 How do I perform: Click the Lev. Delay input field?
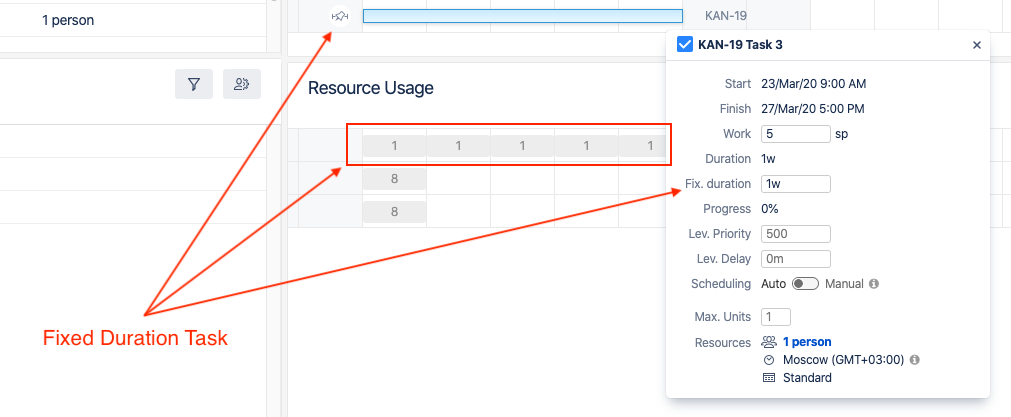click(795, 259)
